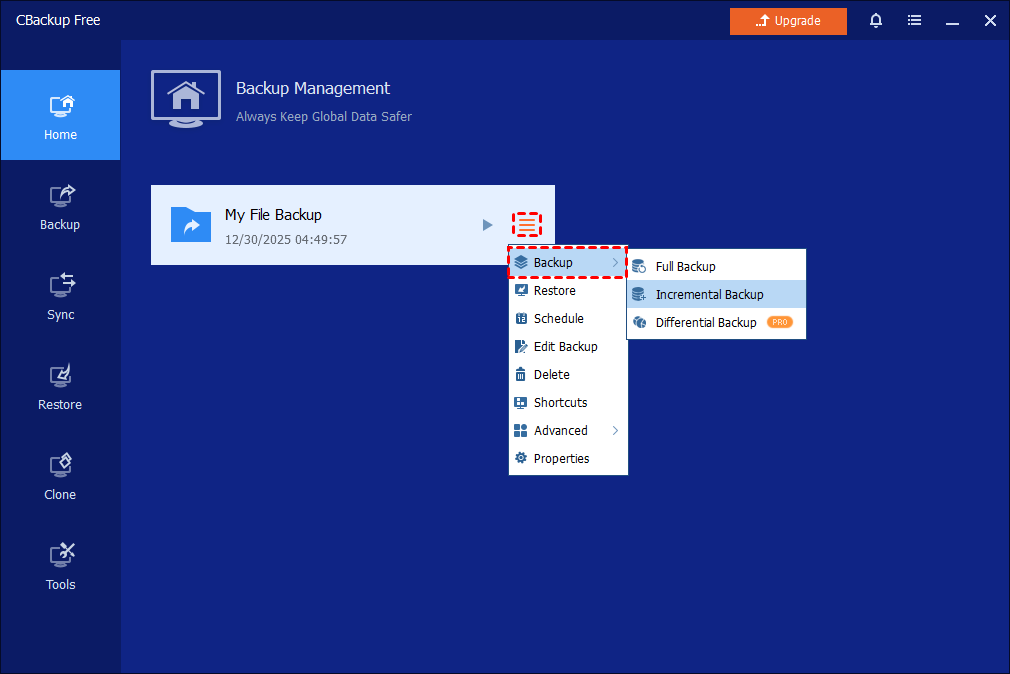
Task: Click Schedule in the context menu
Action: click(558, 318)
